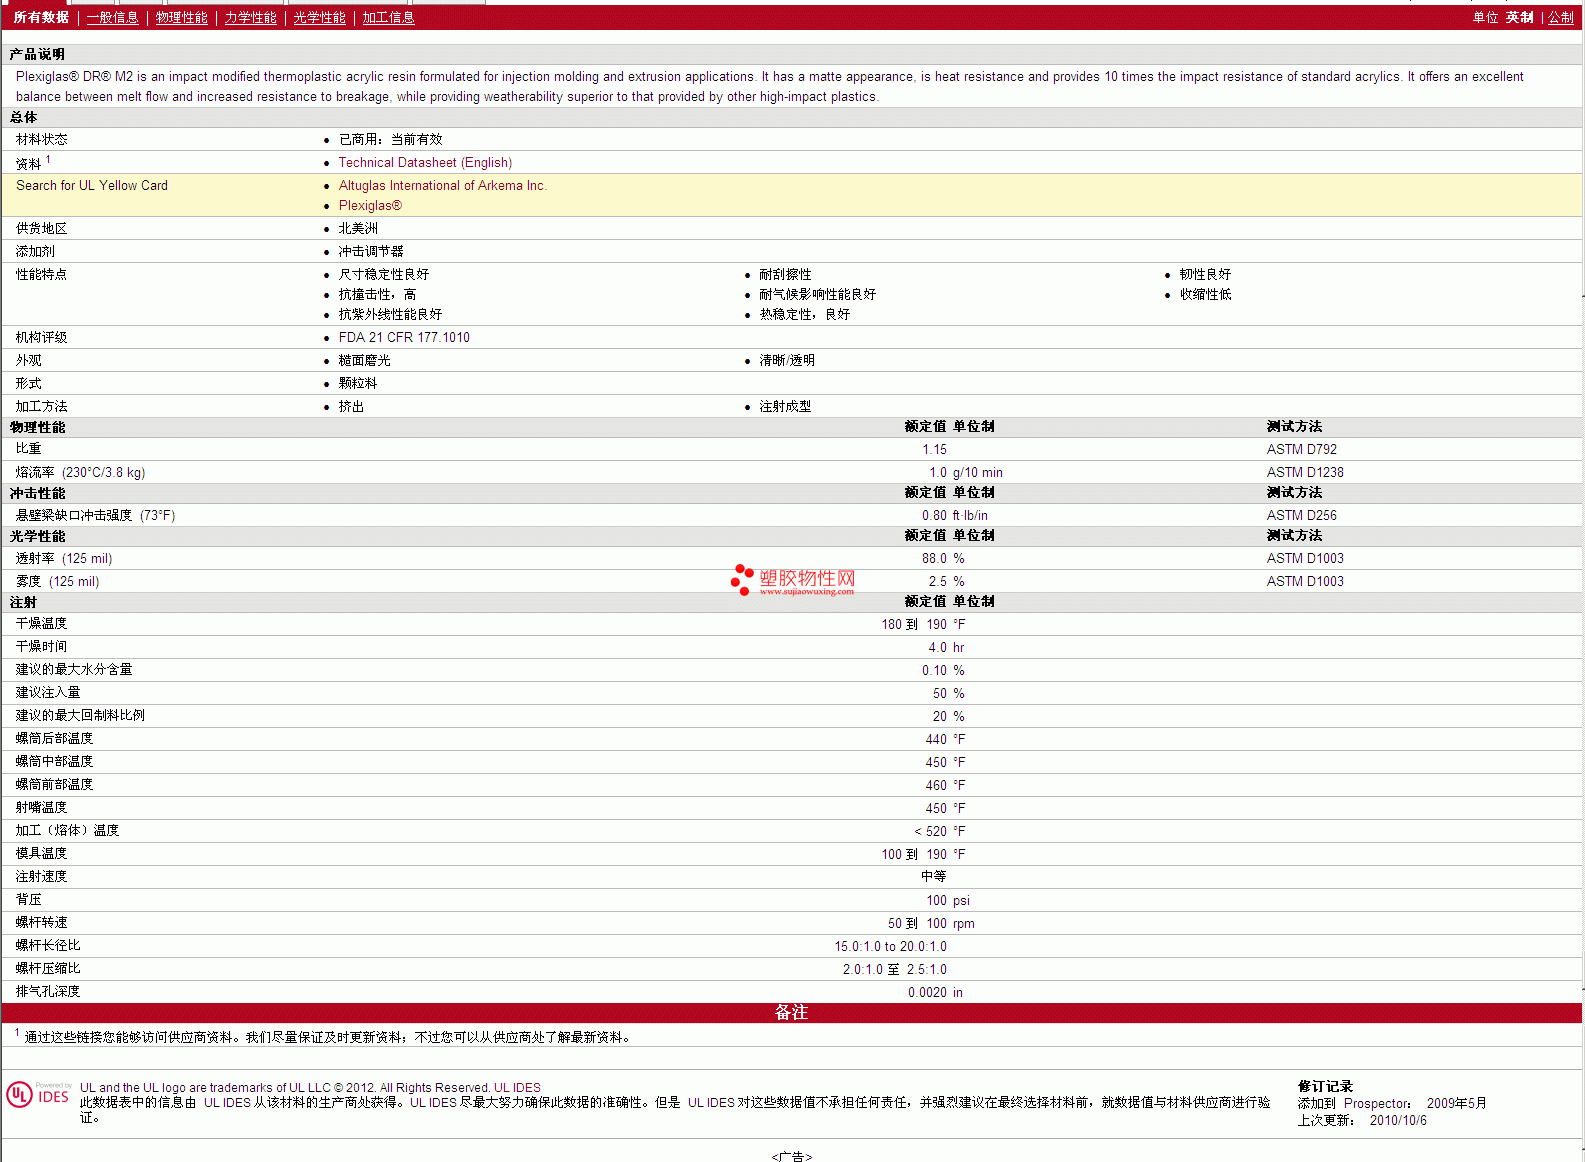Click the 2010/10/6 last updated date
1585x1162 pixels.
1398,1121
